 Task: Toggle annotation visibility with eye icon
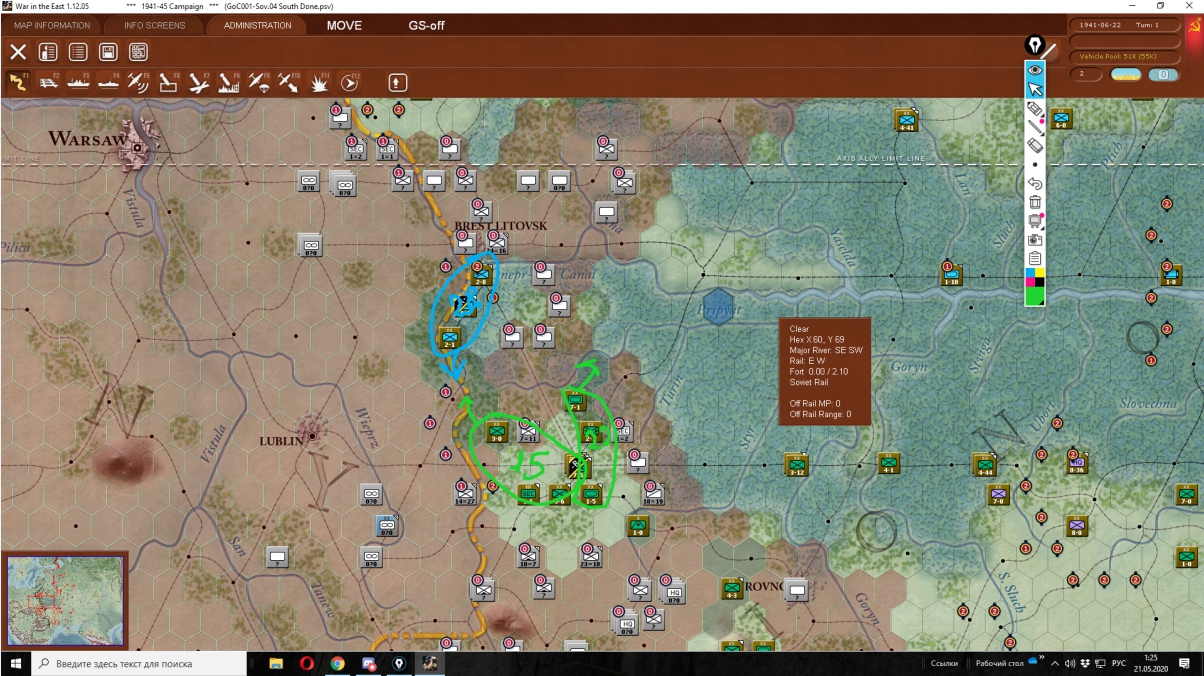(1035, 70)
